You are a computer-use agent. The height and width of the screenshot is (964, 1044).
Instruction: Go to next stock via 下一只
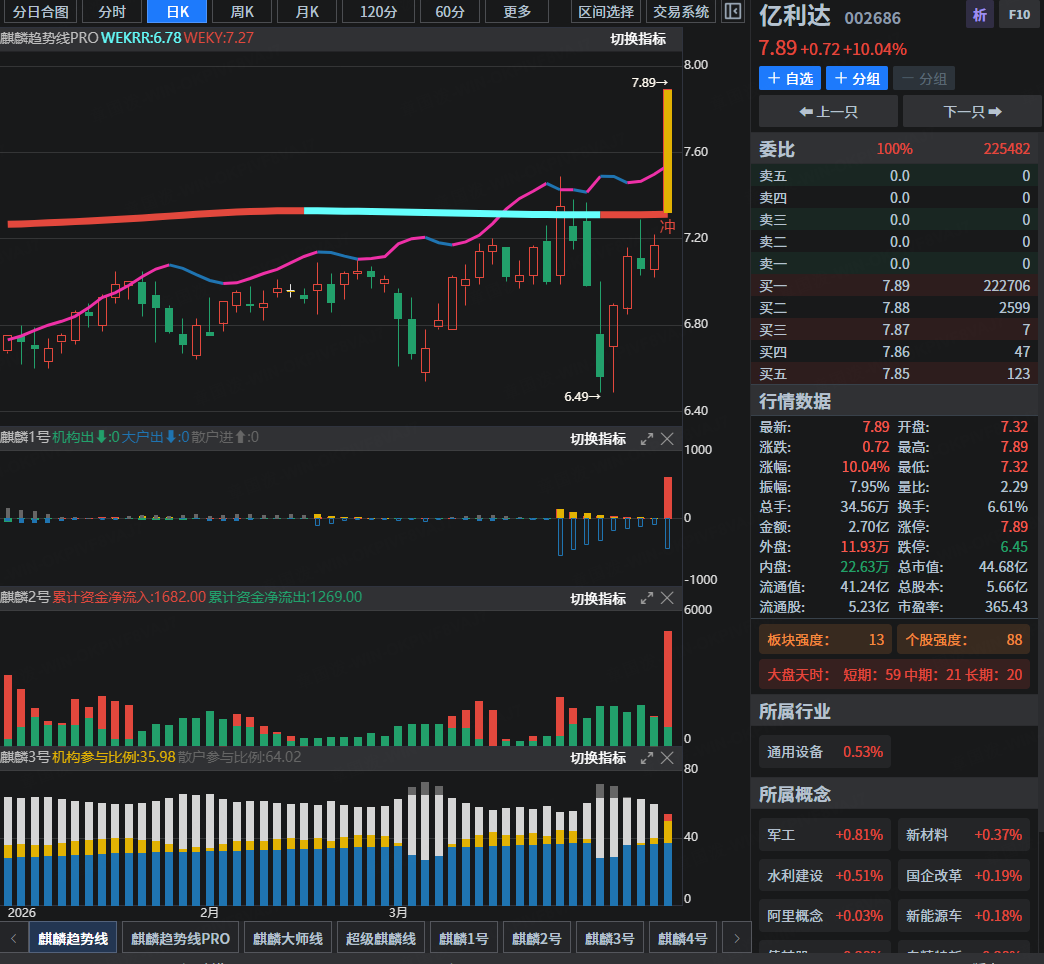972,111
